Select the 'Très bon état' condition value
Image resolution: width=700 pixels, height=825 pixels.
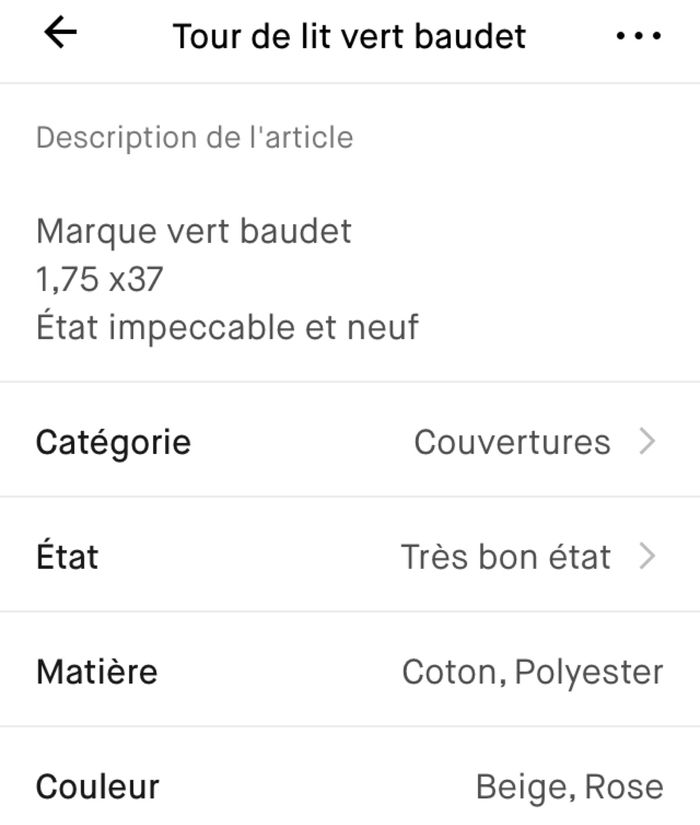[x=505, y=556]
